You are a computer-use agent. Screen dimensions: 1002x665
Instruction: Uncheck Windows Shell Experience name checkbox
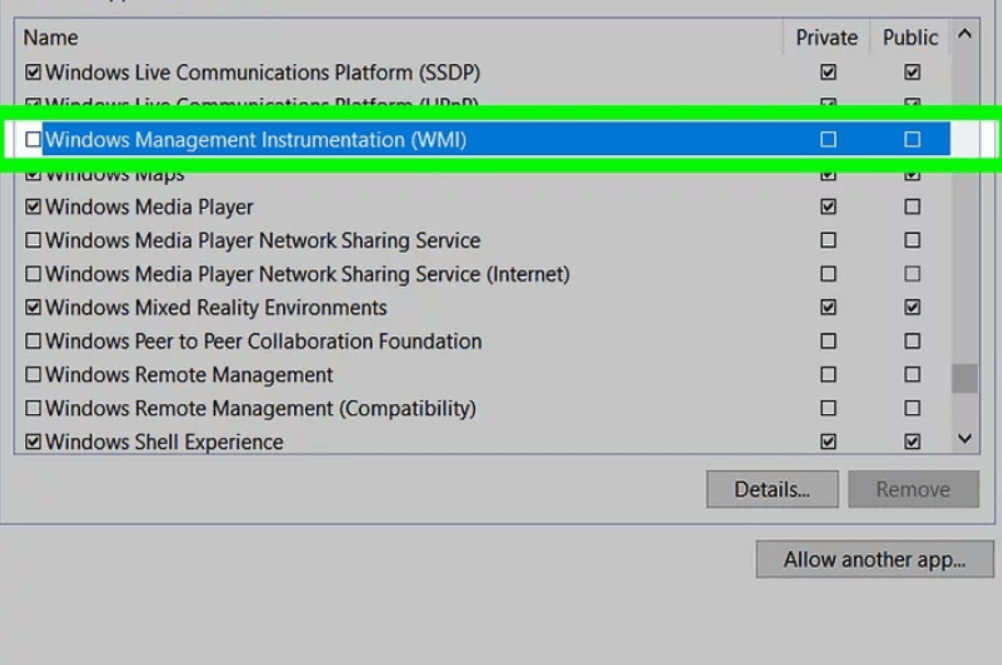point(33,441)
